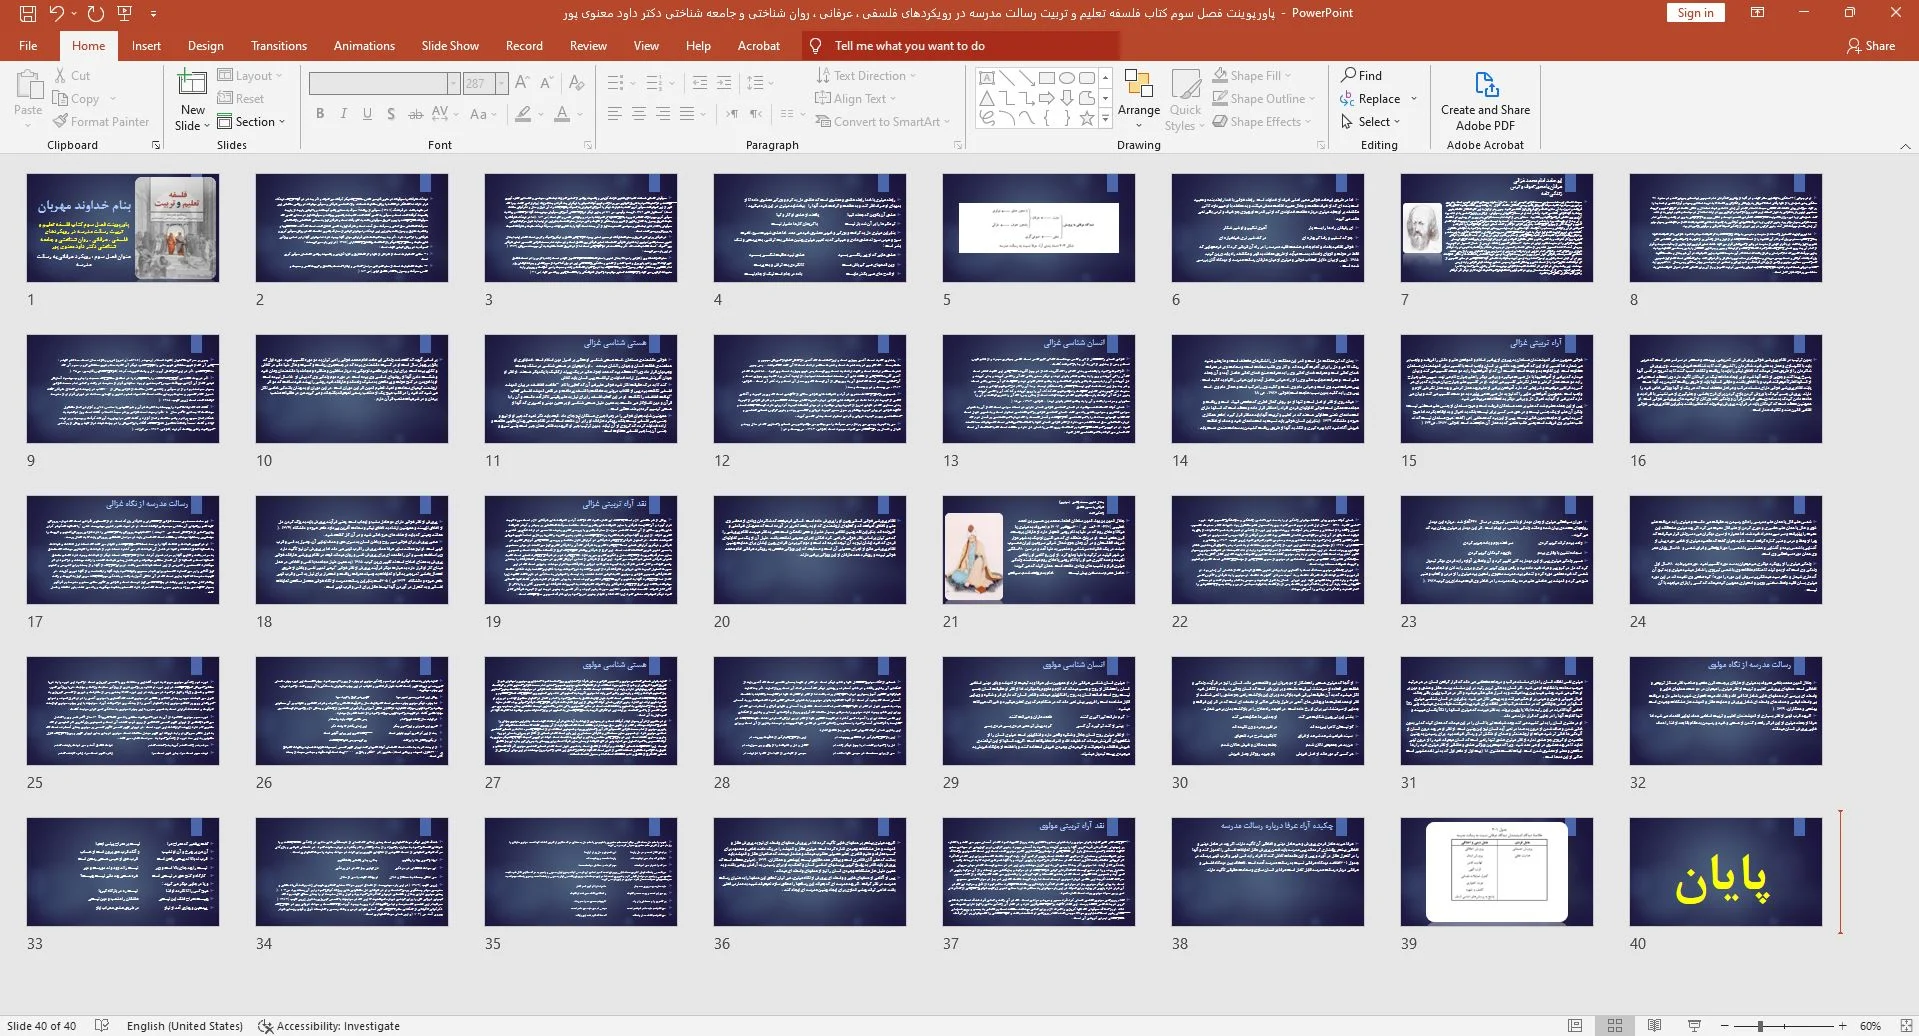This screenshot has height=1036, width=1919.
Task: Click the Share button
Action: tap(1871, 45)
